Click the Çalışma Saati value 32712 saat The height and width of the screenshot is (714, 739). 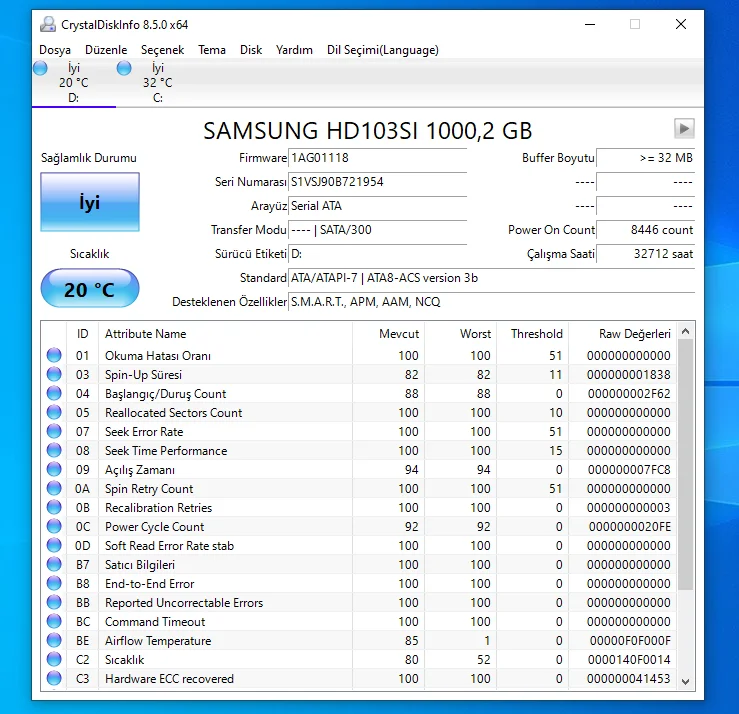(x=646, y=254)
